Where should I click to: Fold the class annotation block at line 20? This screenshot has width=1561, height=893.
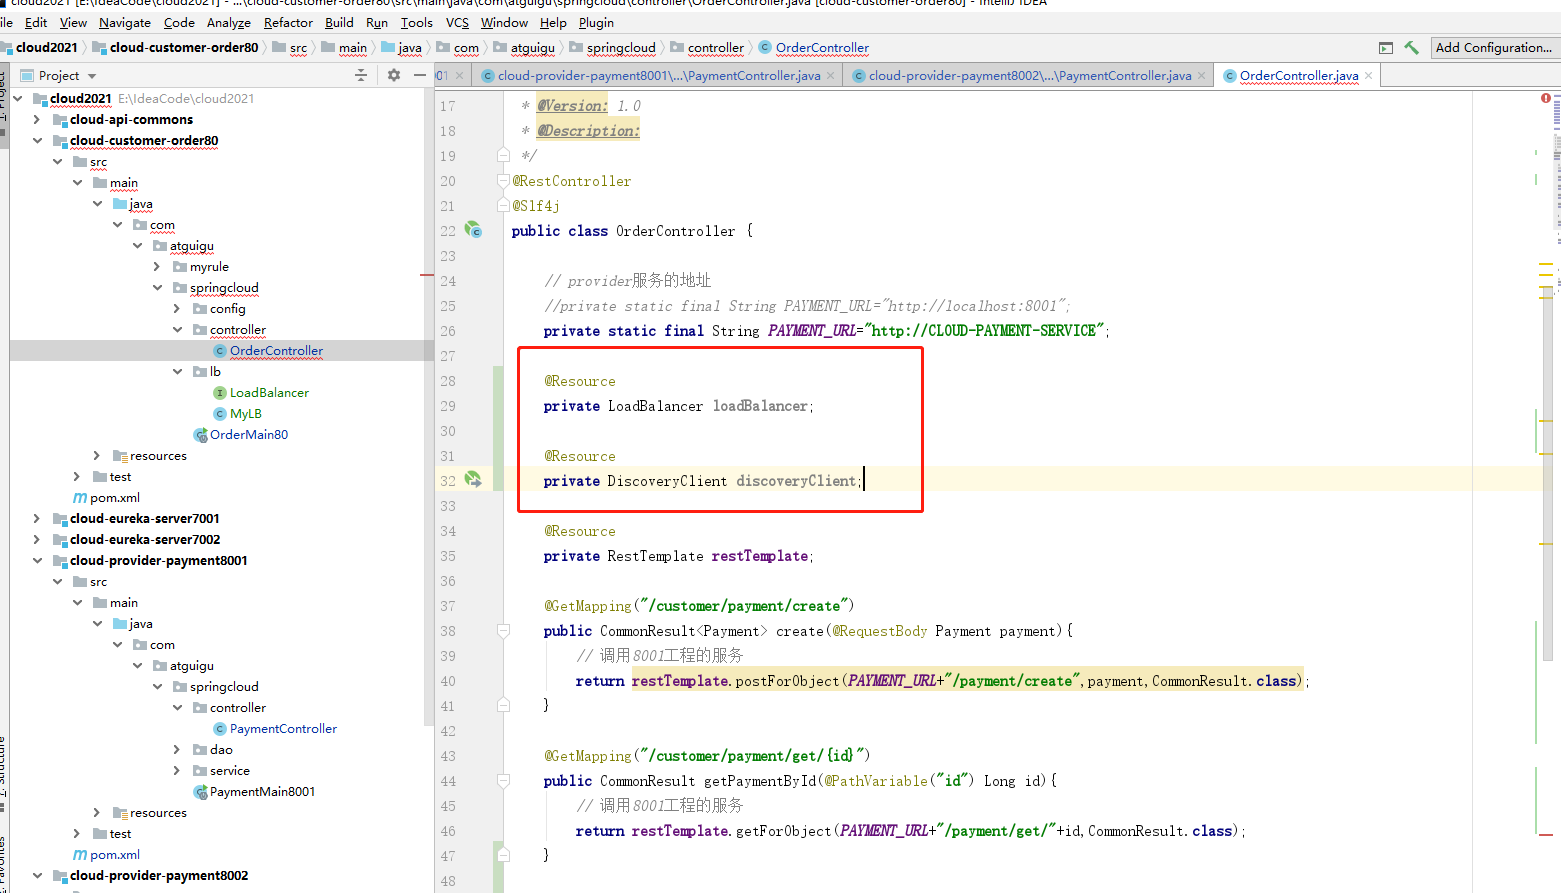(x=504, y=181)
